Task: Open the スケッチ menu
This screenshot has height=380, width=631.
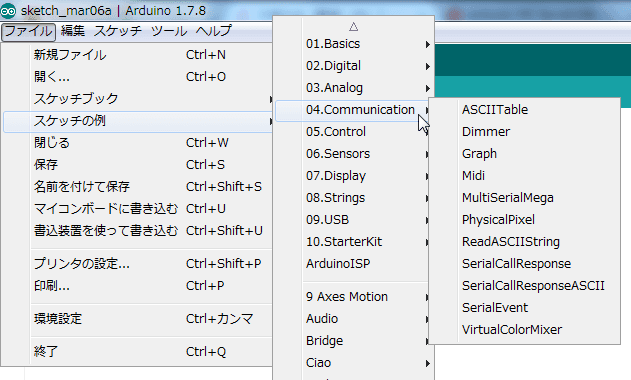Action: pyautogui.click(x=118, y=31)
